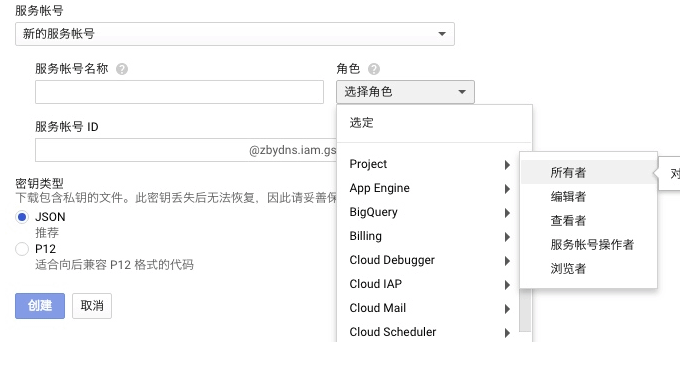Click the 选定 header in role menu
680x366 pixels.
pyautogui.click(x=361, y=123)
